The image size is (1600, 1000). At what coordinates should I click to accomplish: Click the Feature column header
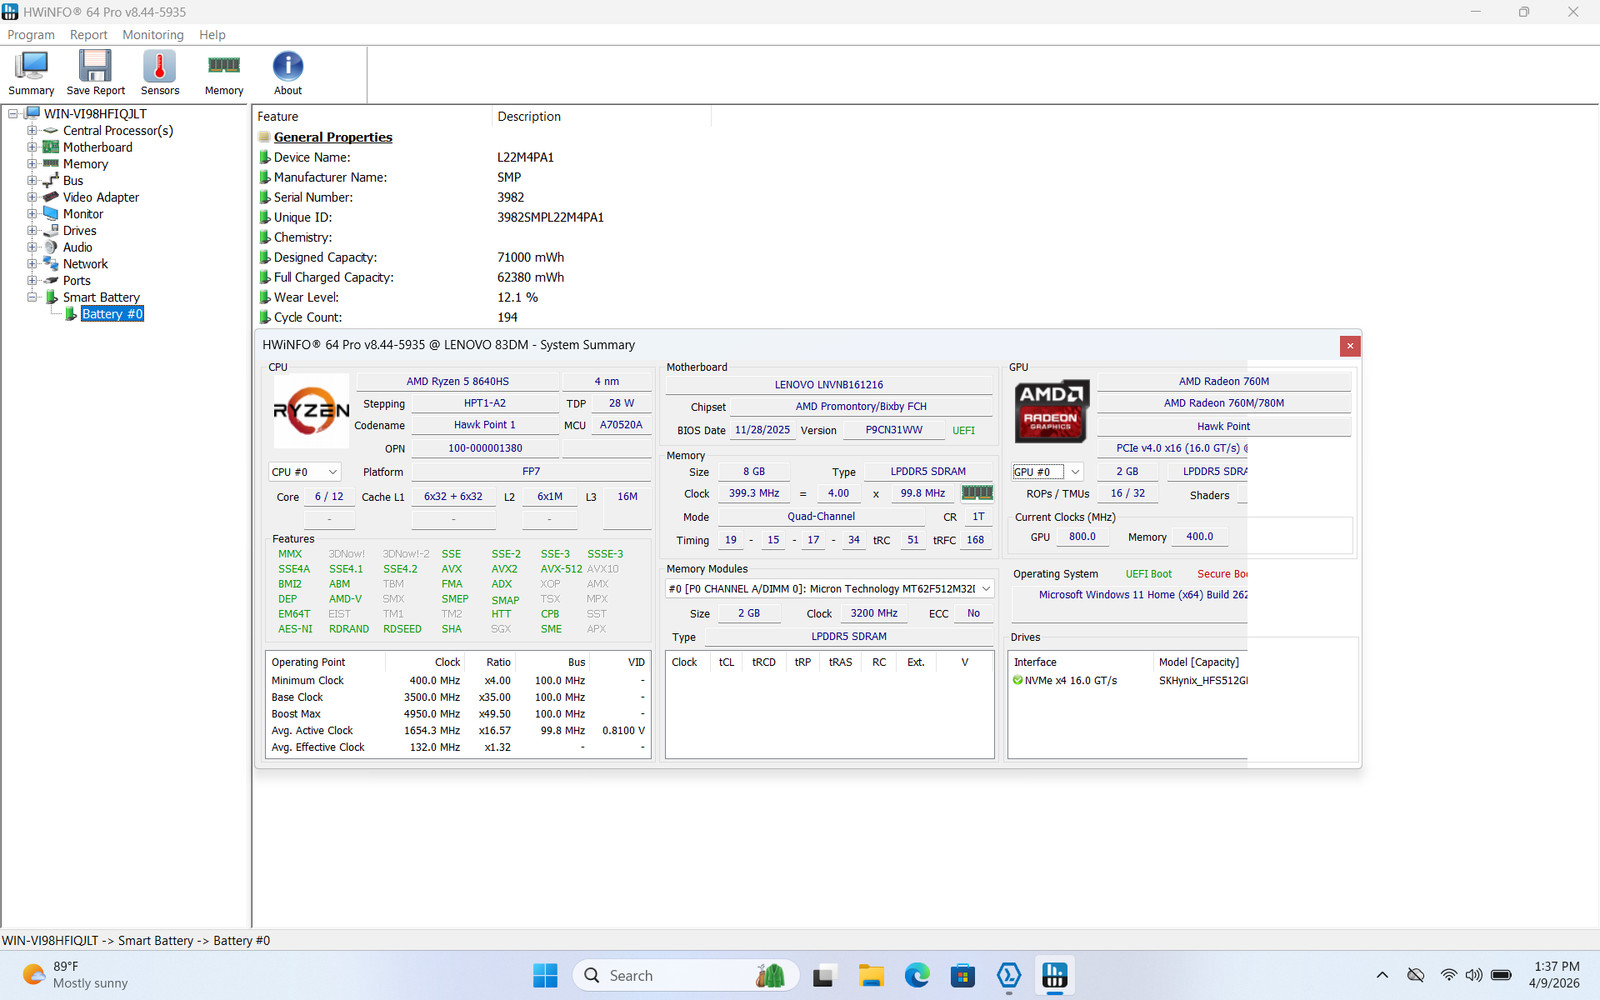point(372,117)
